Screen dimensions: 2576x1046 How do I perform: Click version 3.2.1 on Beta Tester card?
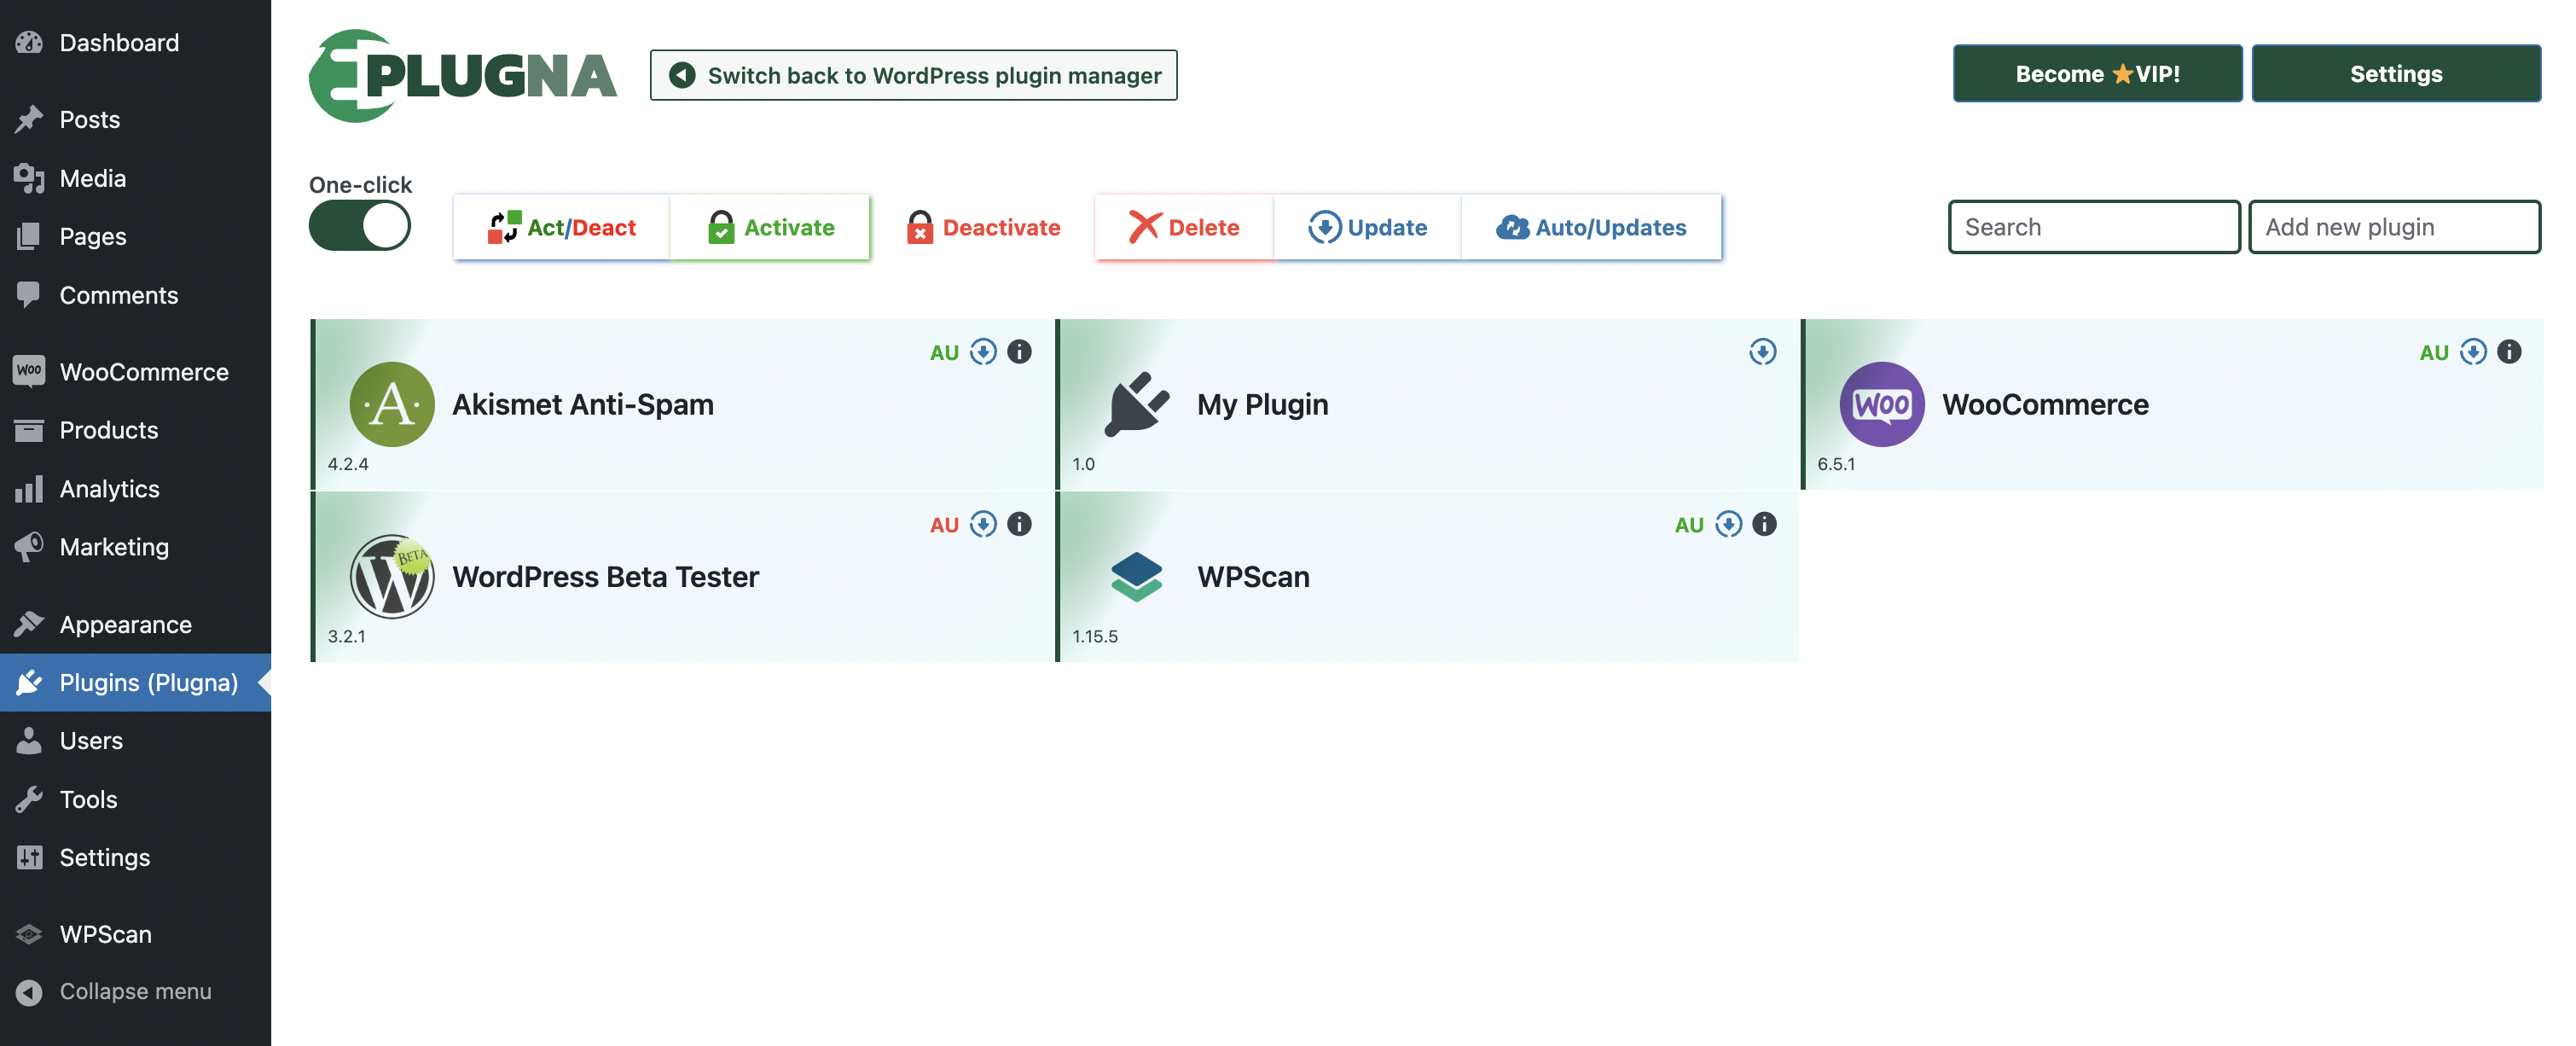pos(346,636)
